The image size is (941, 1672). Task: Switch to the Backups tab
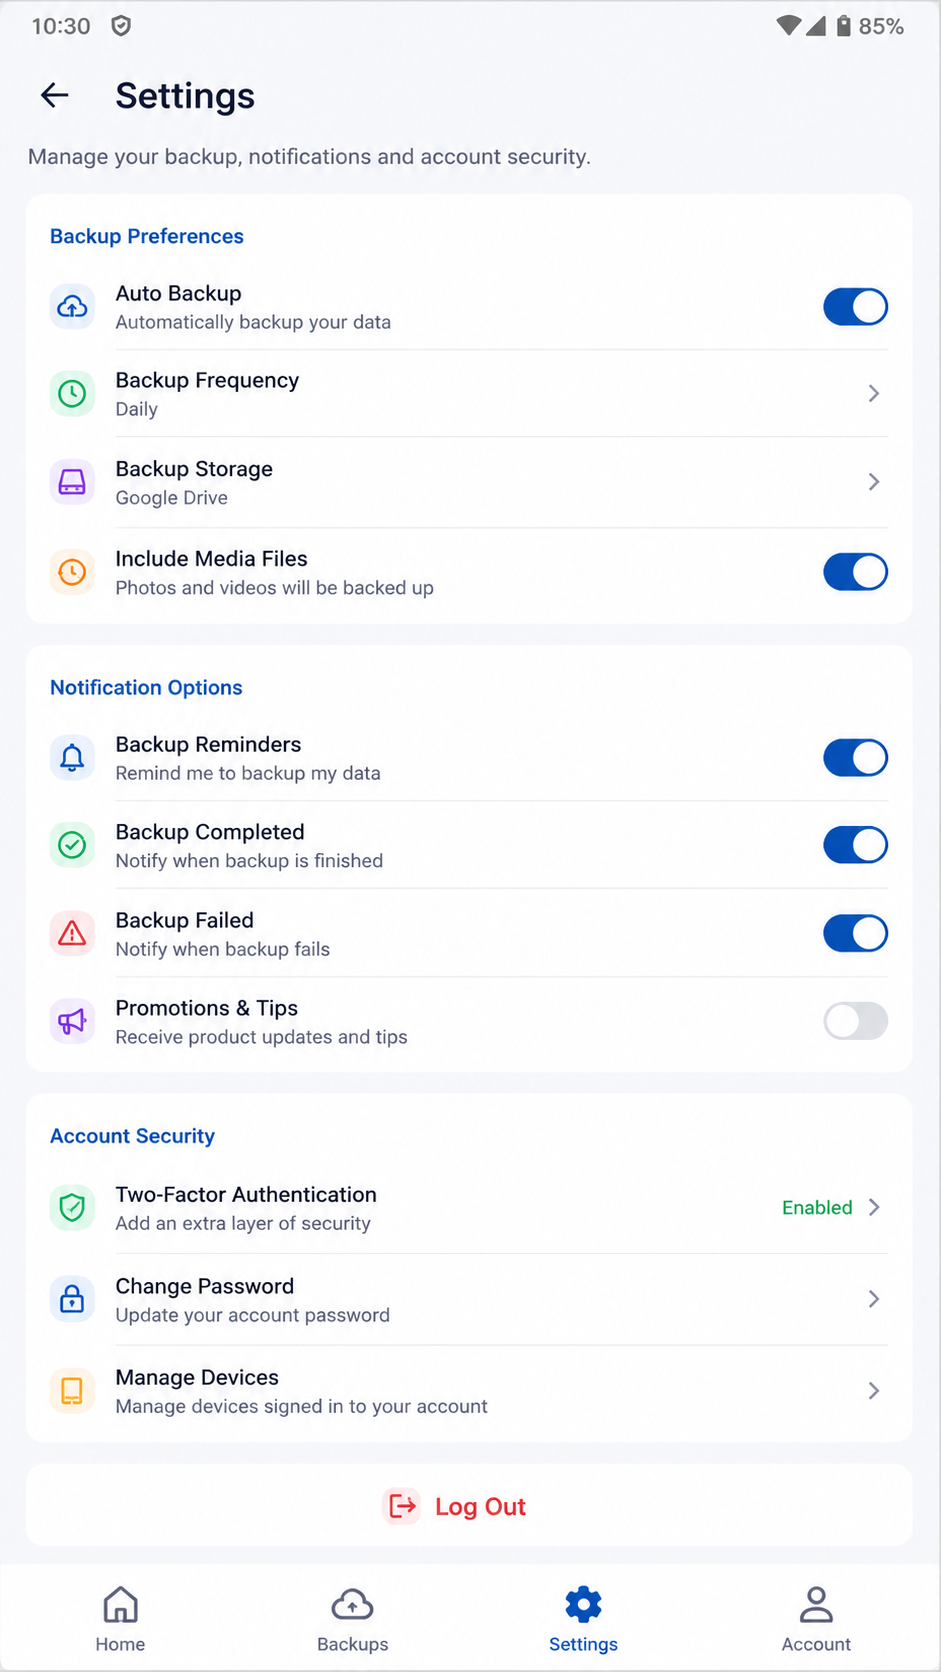pyautogui.click(x=352, y=1620)
